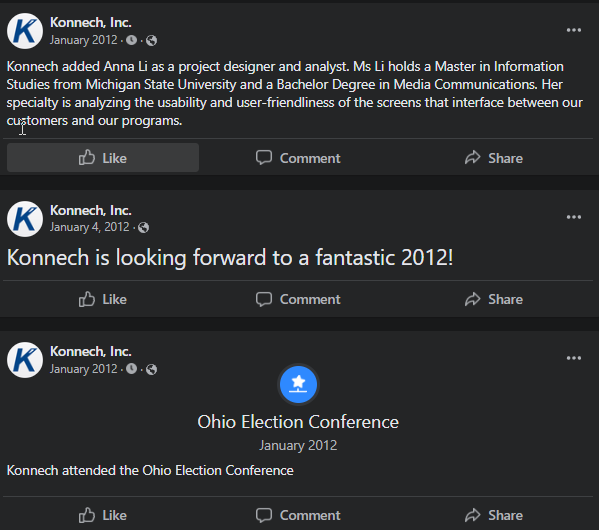Comment on the Ohio Election Conference post
The height and width of the screenshot is (530, 599).
coord(298,515)
